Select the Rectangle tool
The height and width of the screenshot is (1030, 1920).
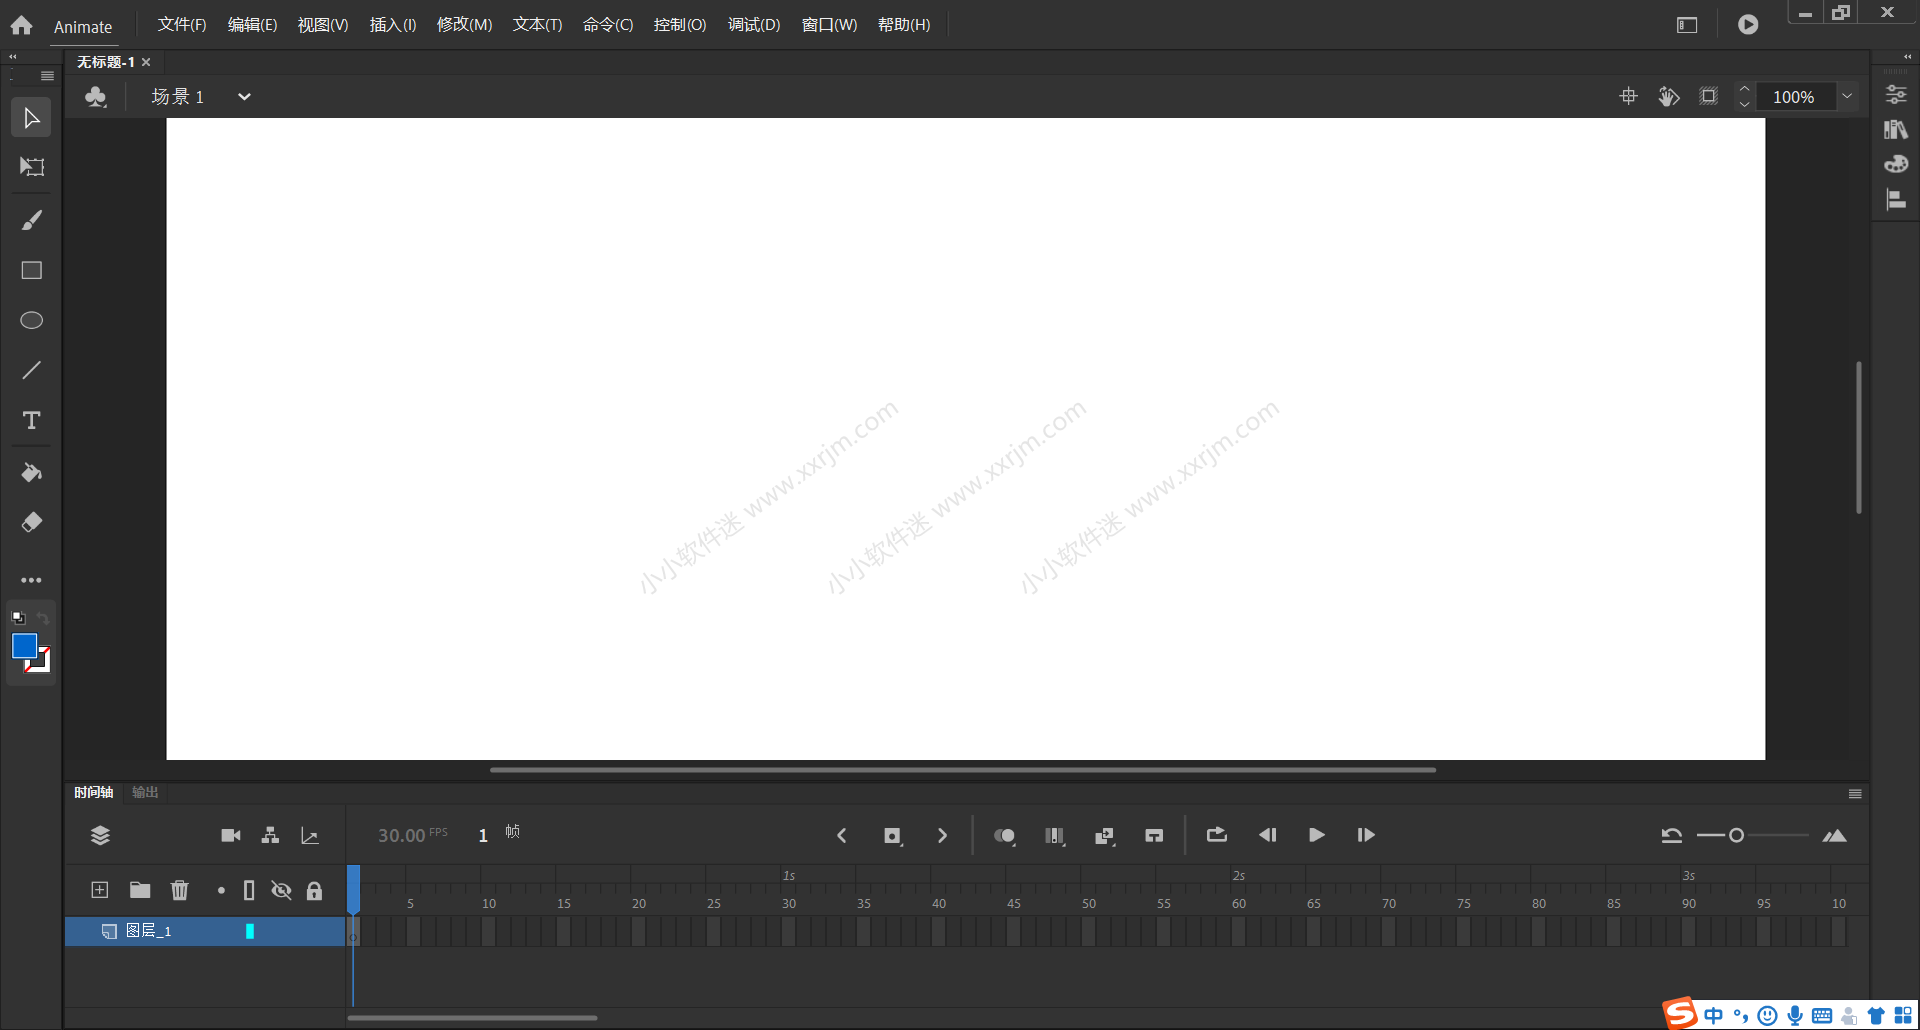(32, 271)
